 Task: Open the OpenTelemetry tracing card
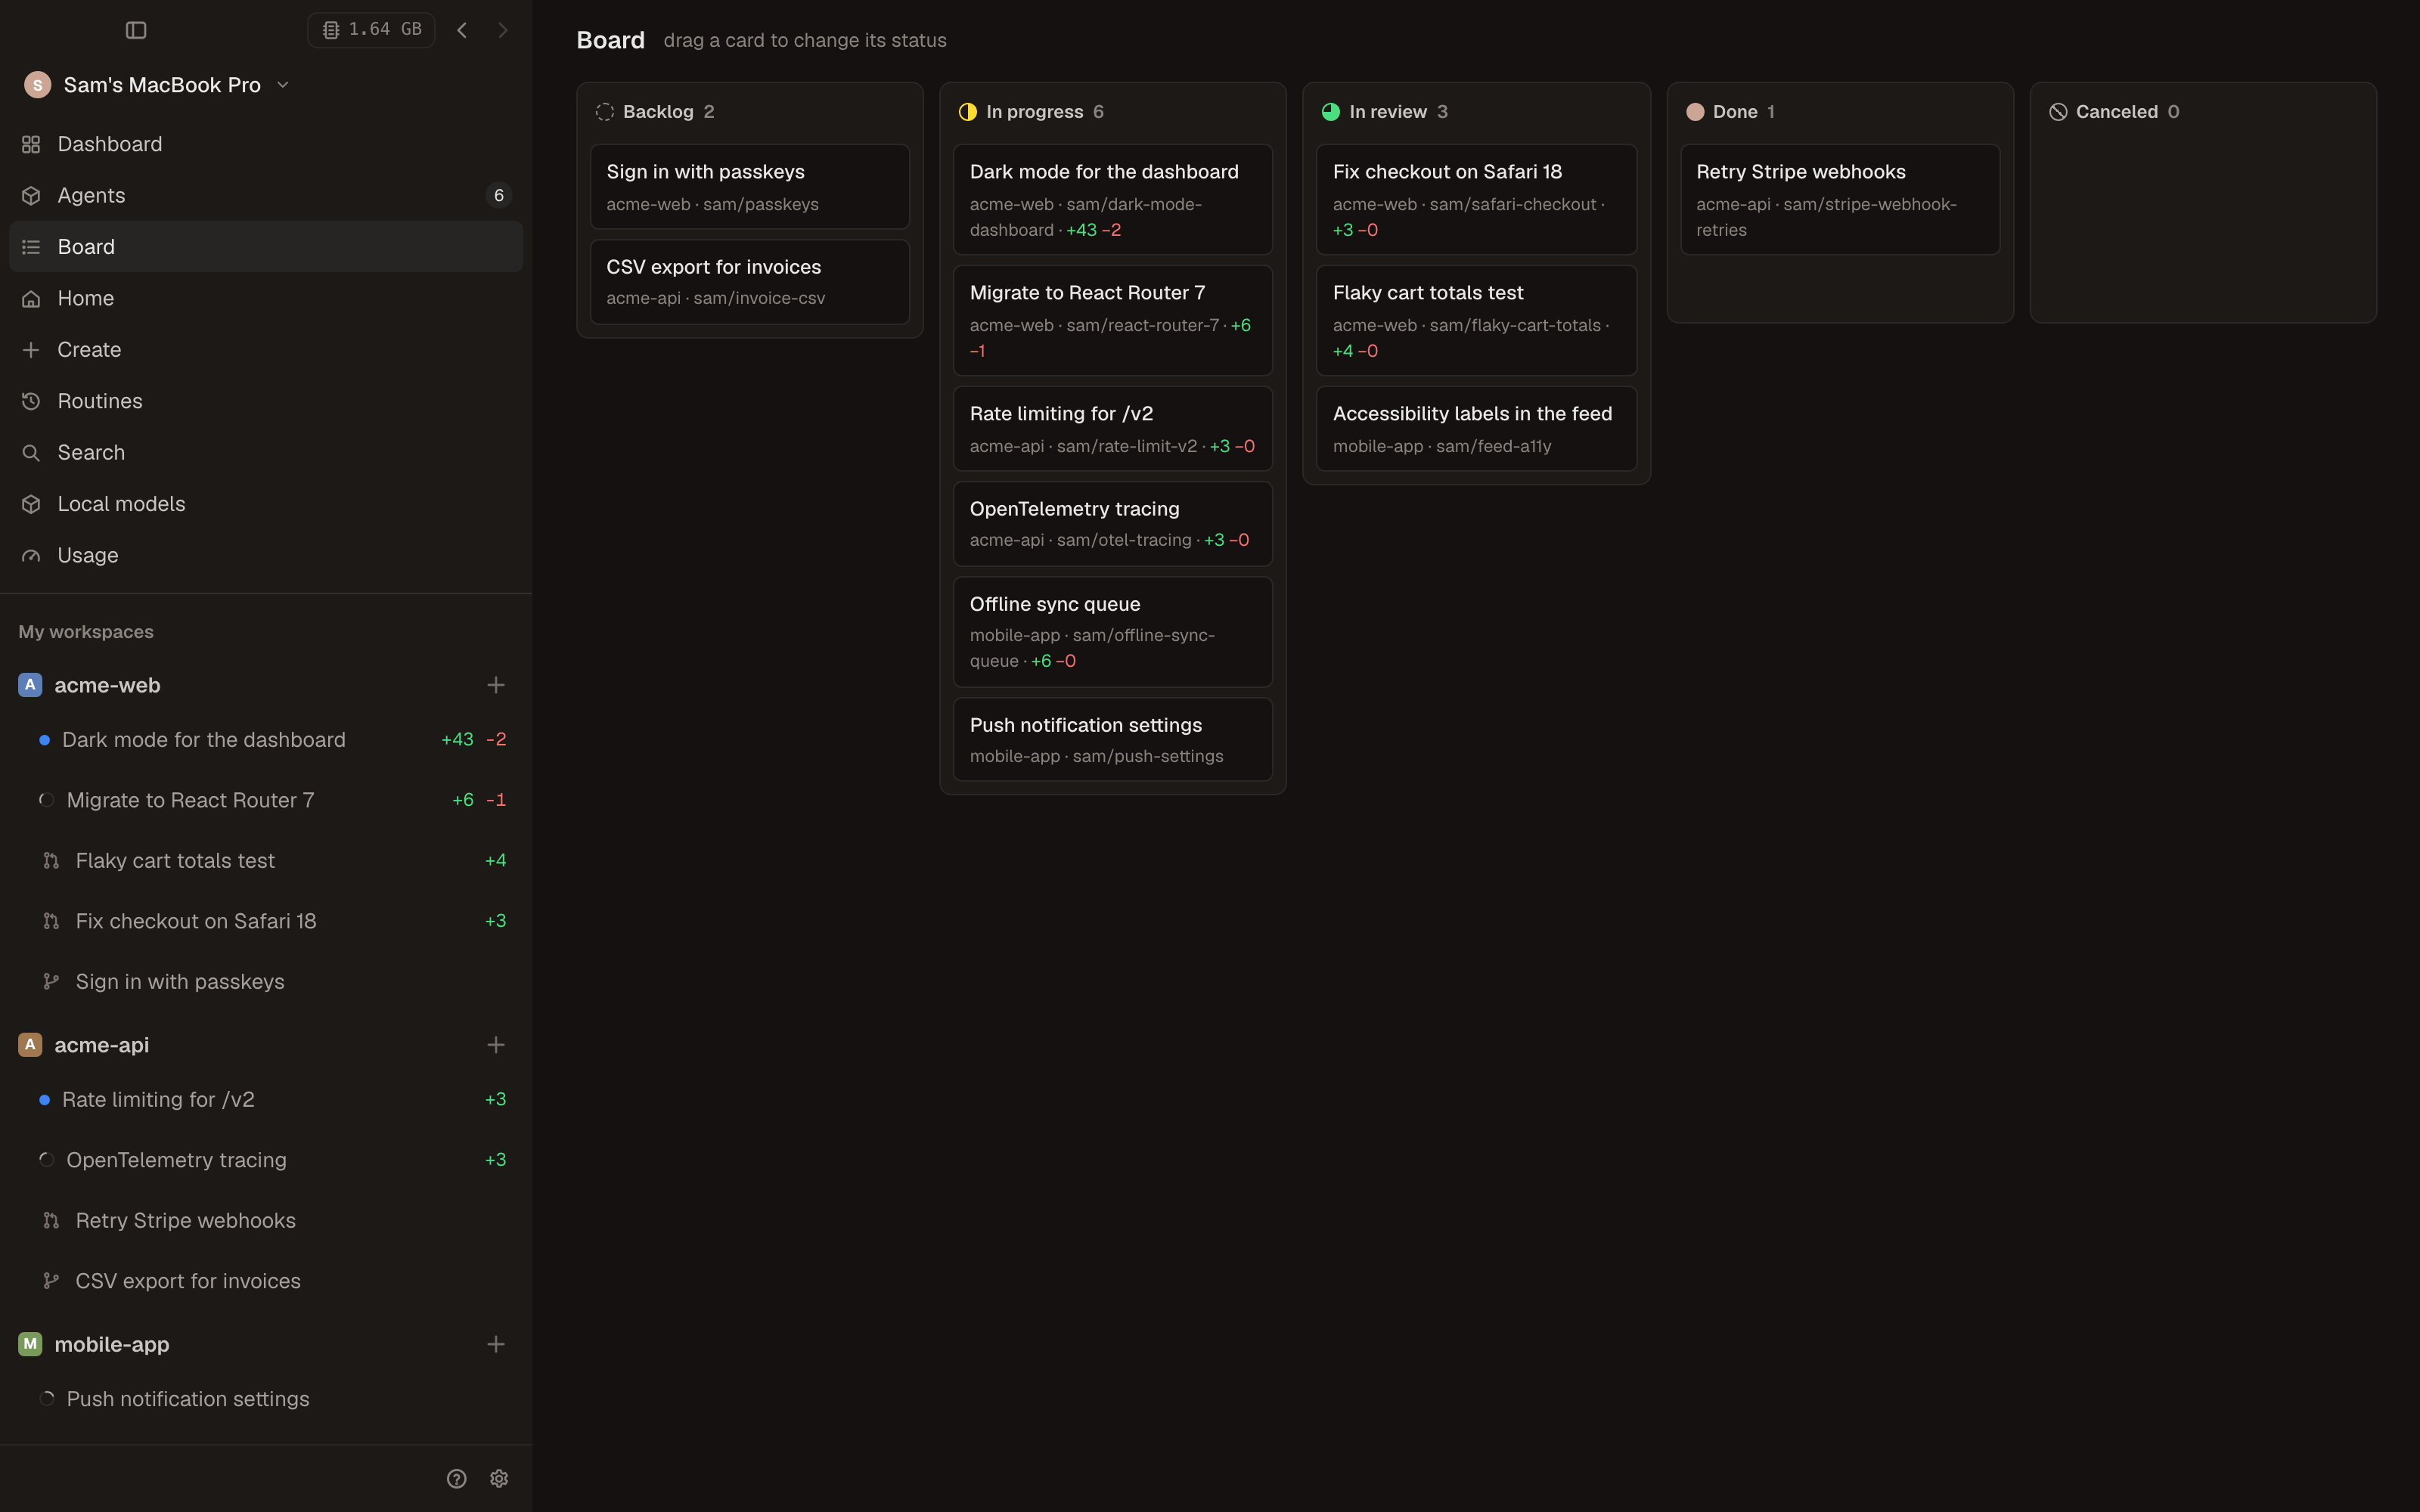(1113, 524)
